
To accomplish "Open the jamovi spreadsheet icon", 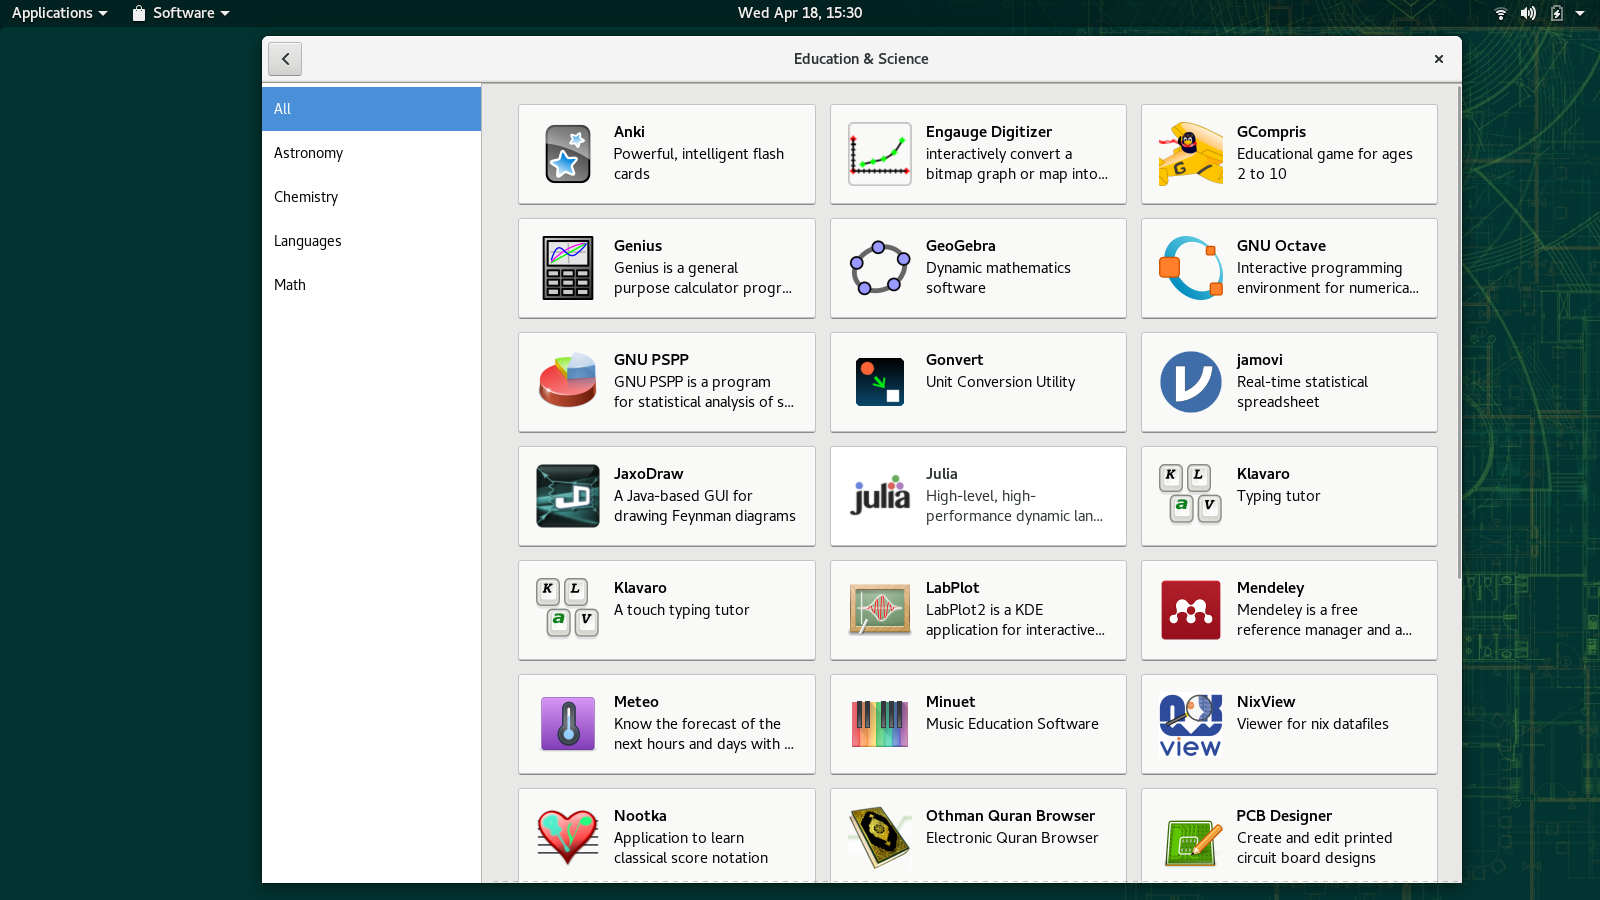I will [x=1190, y=382].
